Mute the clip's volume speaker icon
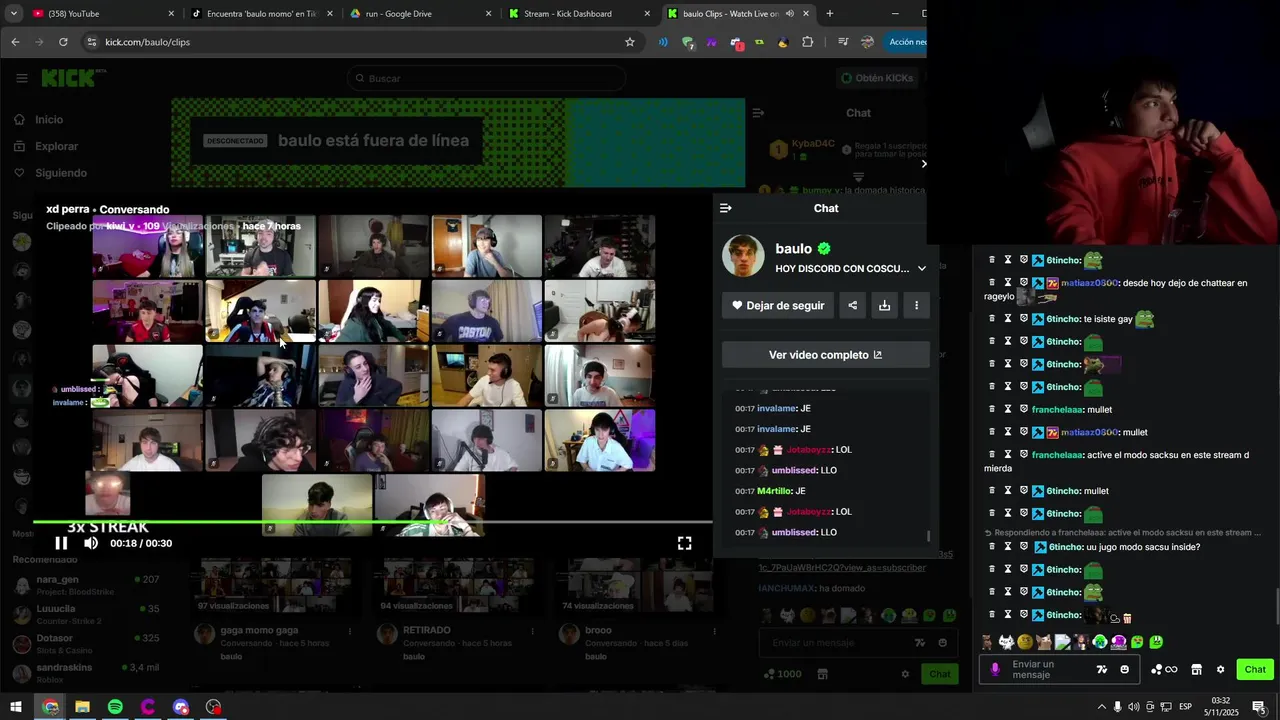 (91, 543)
